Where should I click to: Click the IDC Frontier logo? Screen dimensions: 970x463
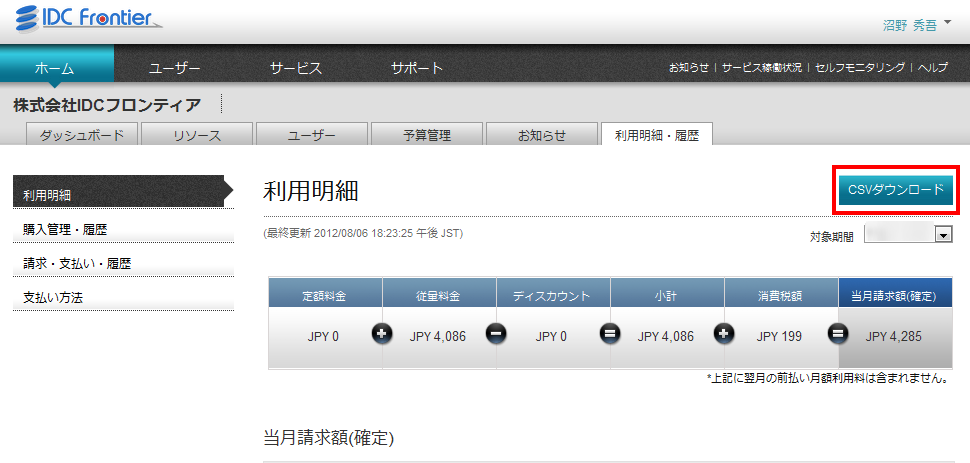pos(88,18)
